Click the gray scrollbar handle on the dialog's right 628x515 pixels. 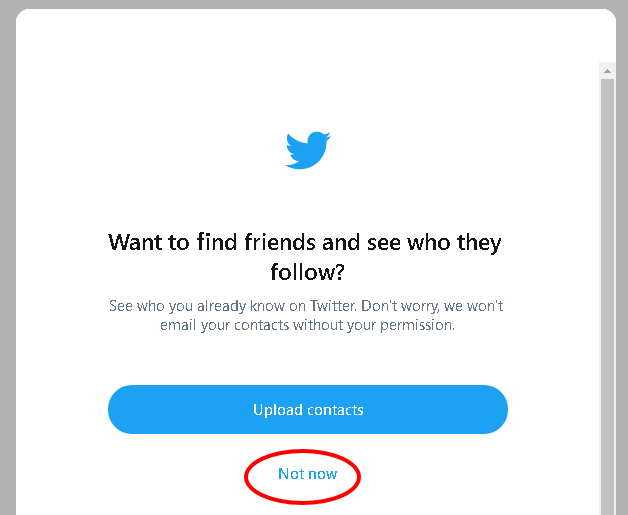607,296
